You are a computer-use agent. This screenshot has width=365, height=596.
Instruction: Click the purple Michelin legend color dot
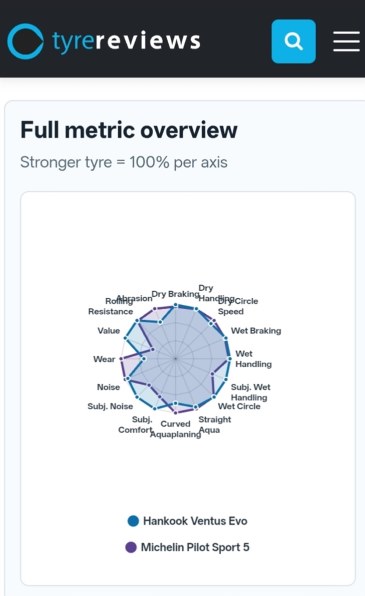coord(131,547)
